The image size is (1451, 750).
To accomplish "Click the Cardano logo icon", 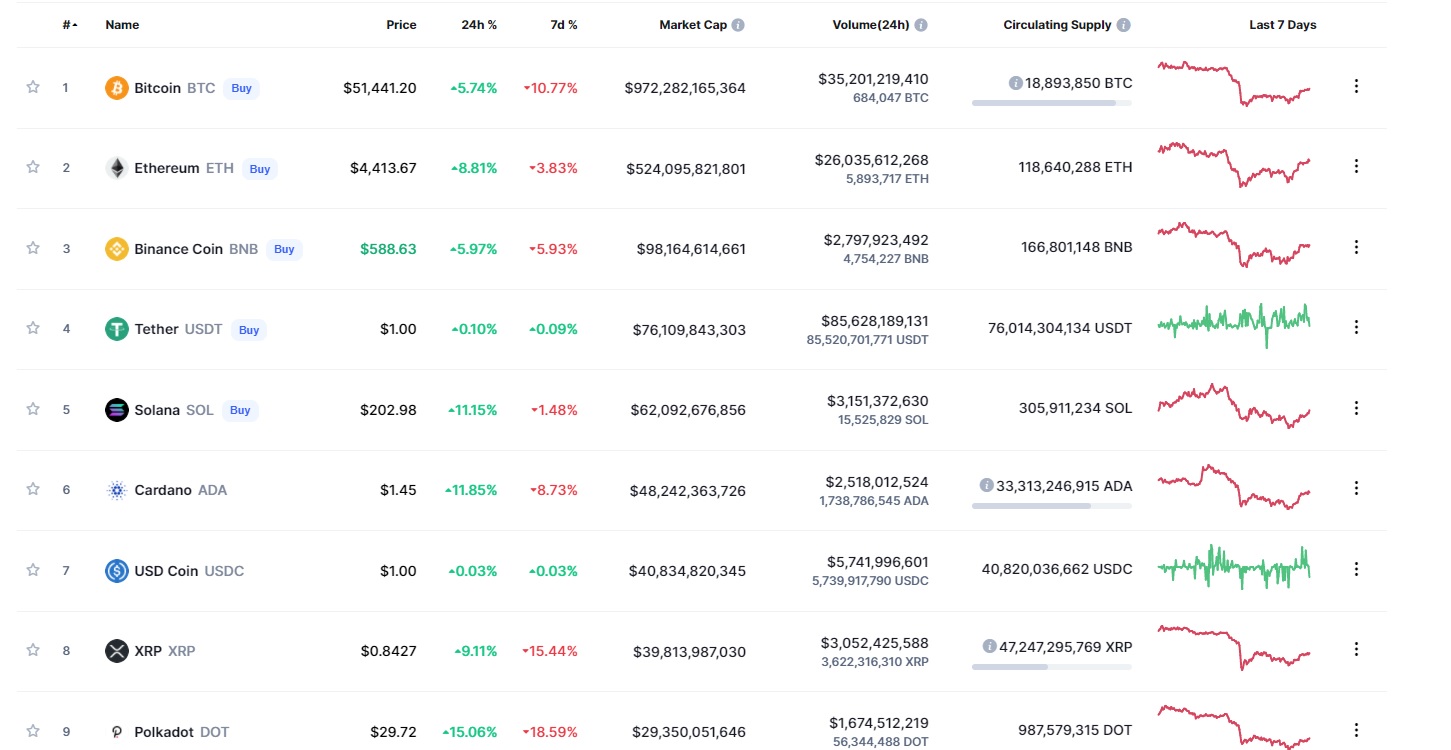I will pyautogui.click(x=117, y=490).
